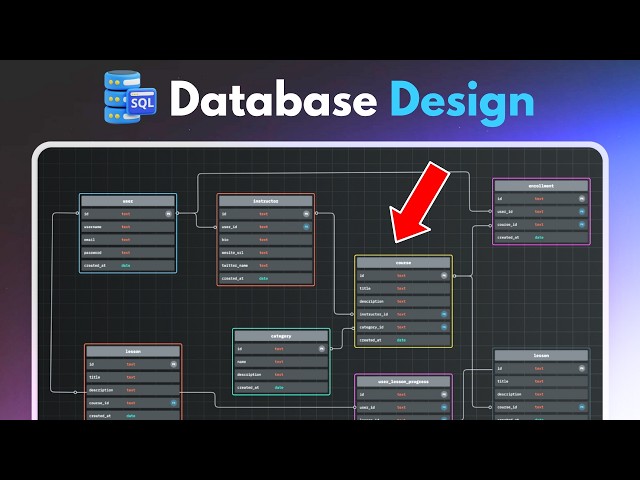Viewport: 640px width, 480px height.
Task: Click the email field in user table
Action: [128, 240]
